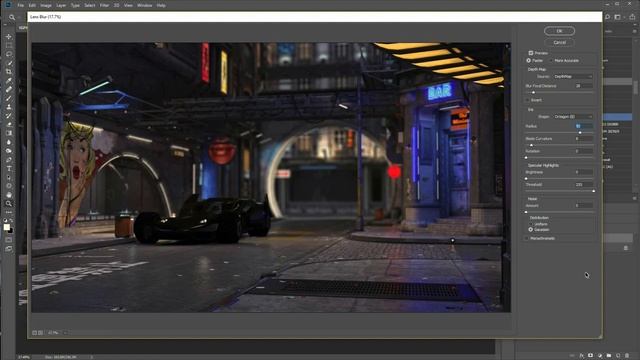Select the Move tool
The width and height of the screenshot is (640, 360).
point(9,37)
